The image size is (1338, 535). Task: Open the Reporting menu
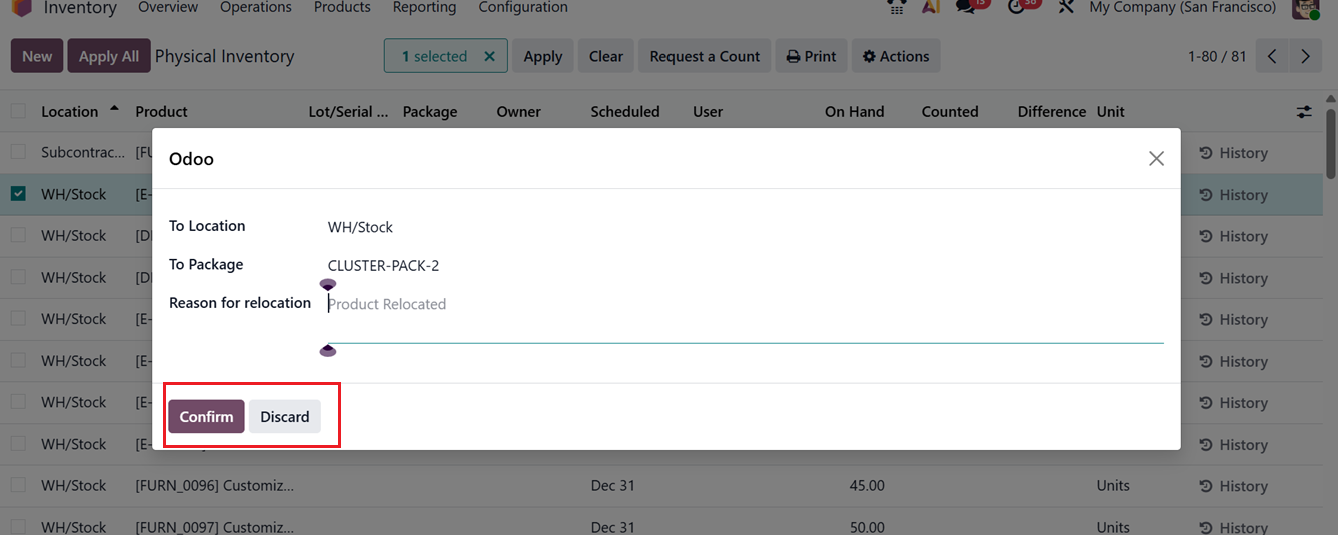click(424, 8)
